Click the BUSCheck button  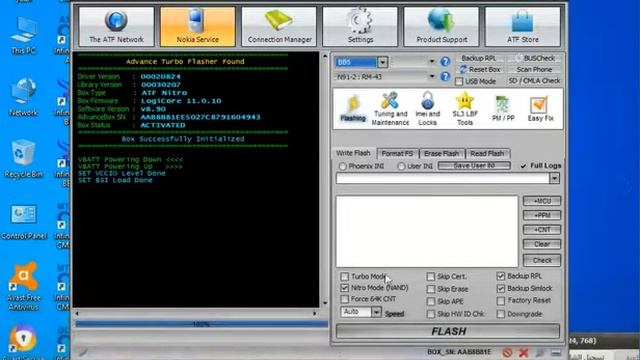coord(534,58)
